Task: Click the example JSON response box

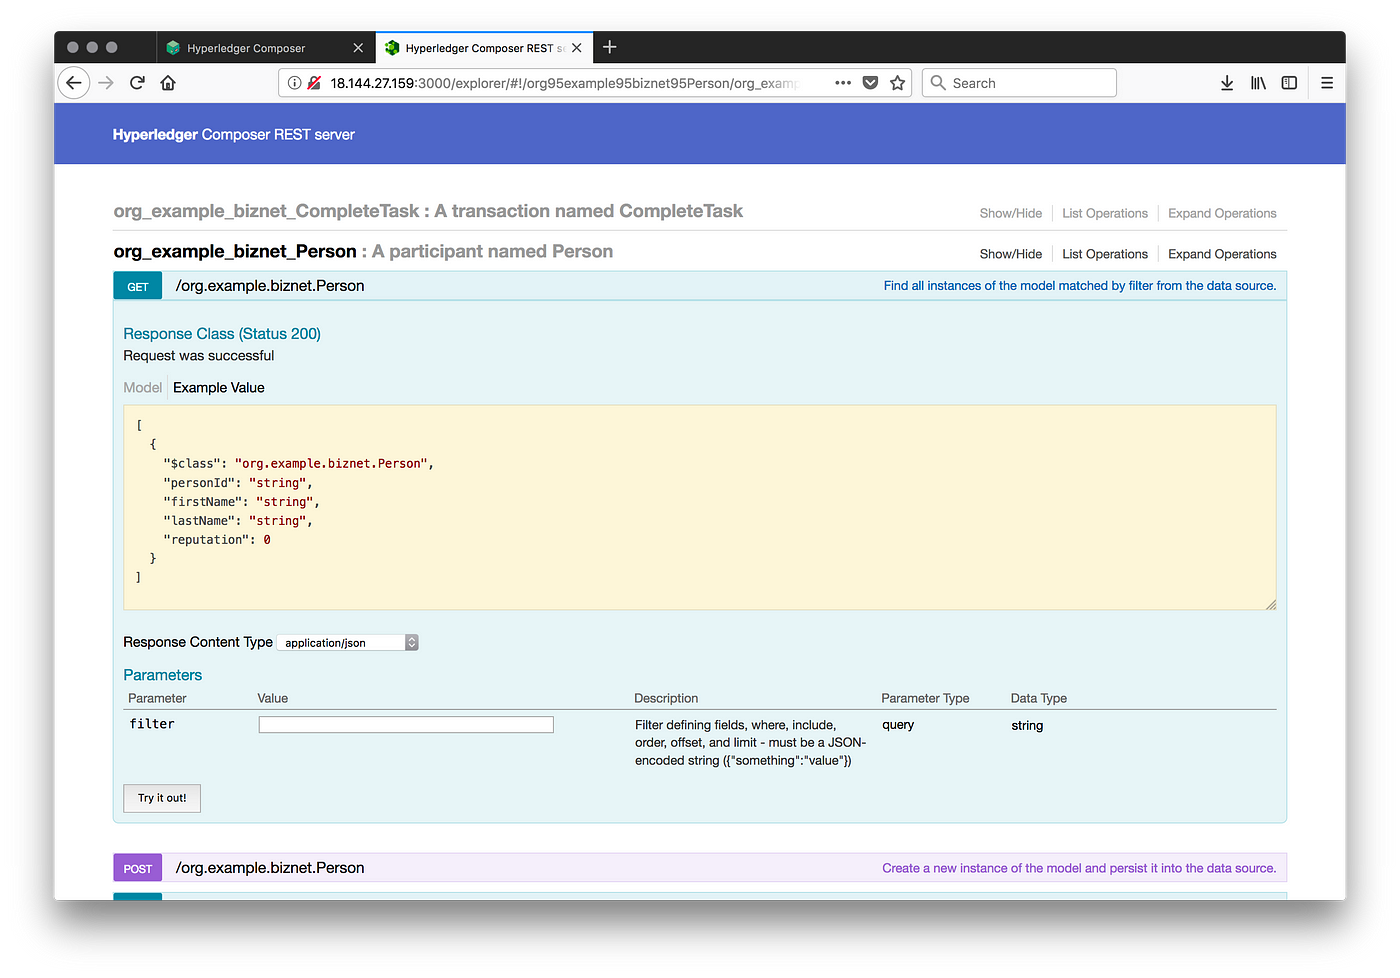Action: pos(700,507)
